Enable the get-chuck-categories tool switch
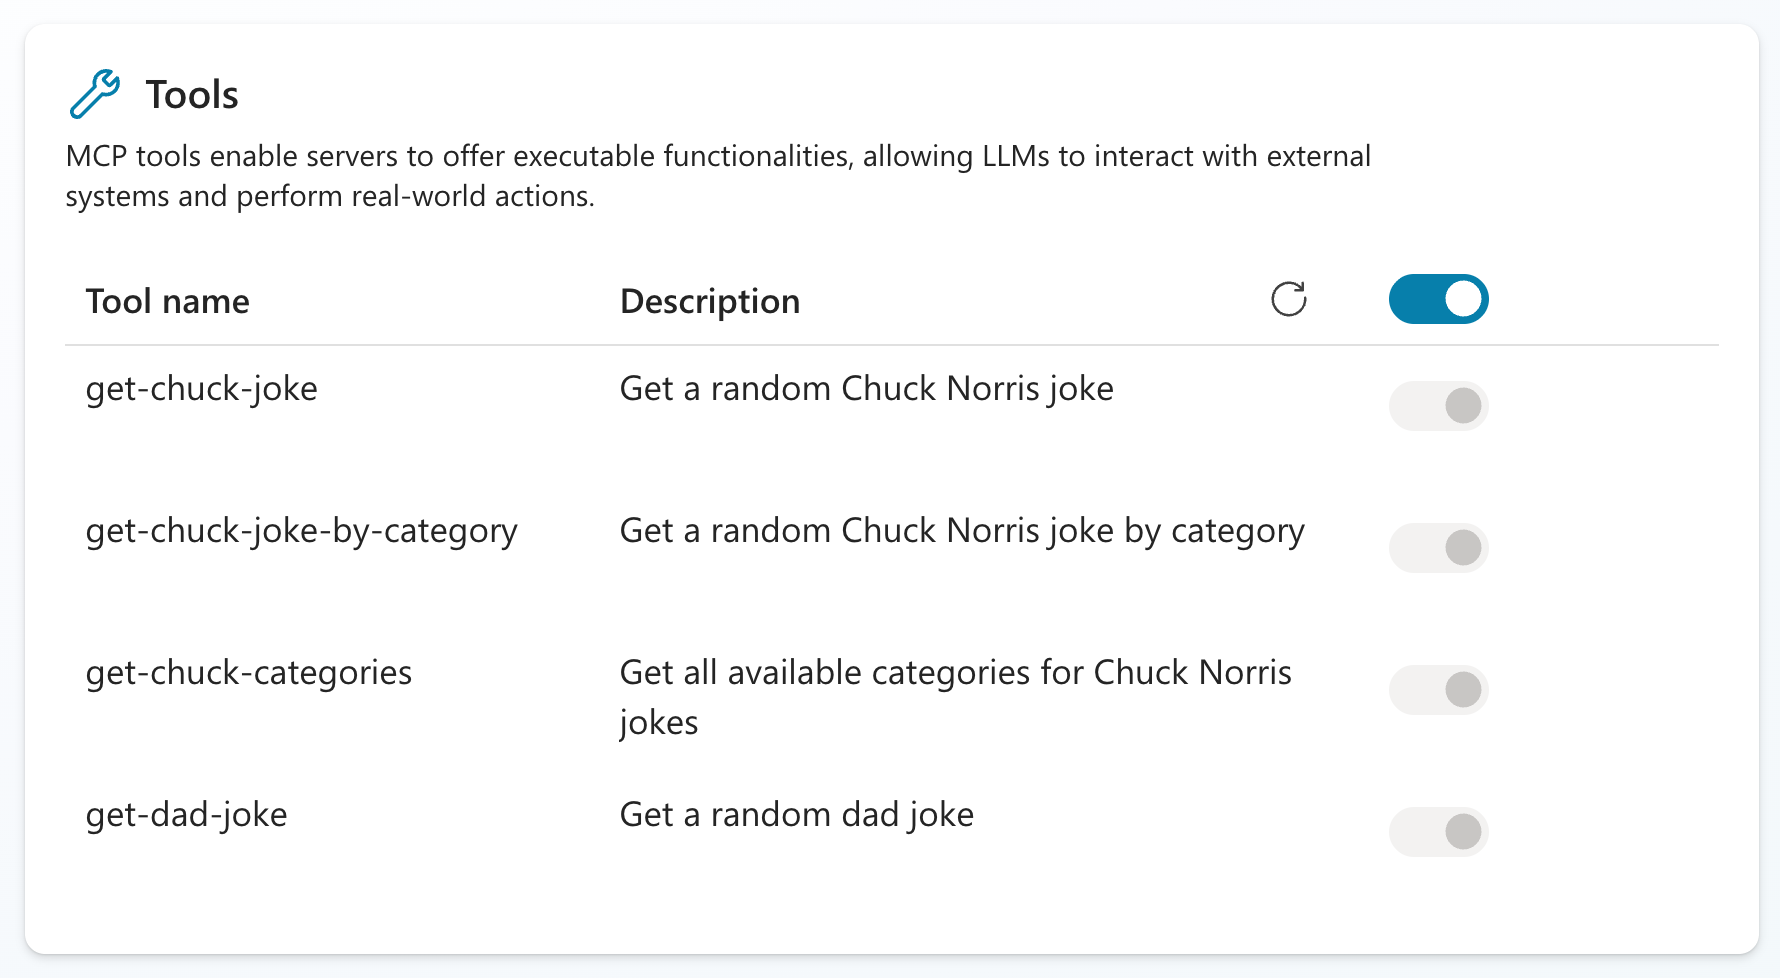The image size is (1780, 978). (1438, 690)
